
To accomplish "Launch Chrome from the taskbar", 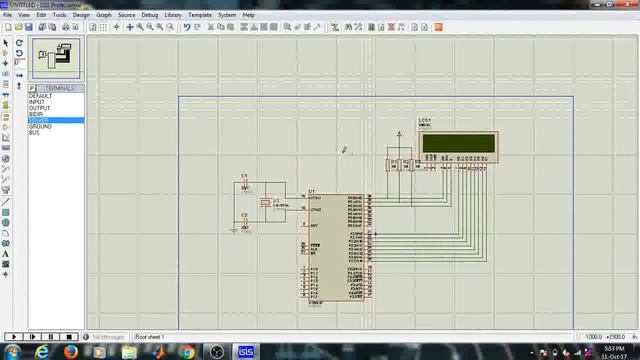I will click(188, 351).
